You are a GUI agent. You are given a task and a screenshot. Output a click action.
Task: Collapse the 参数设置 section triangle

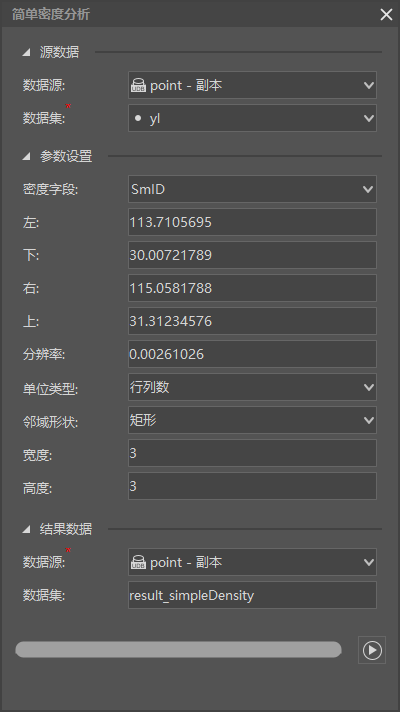26,157
